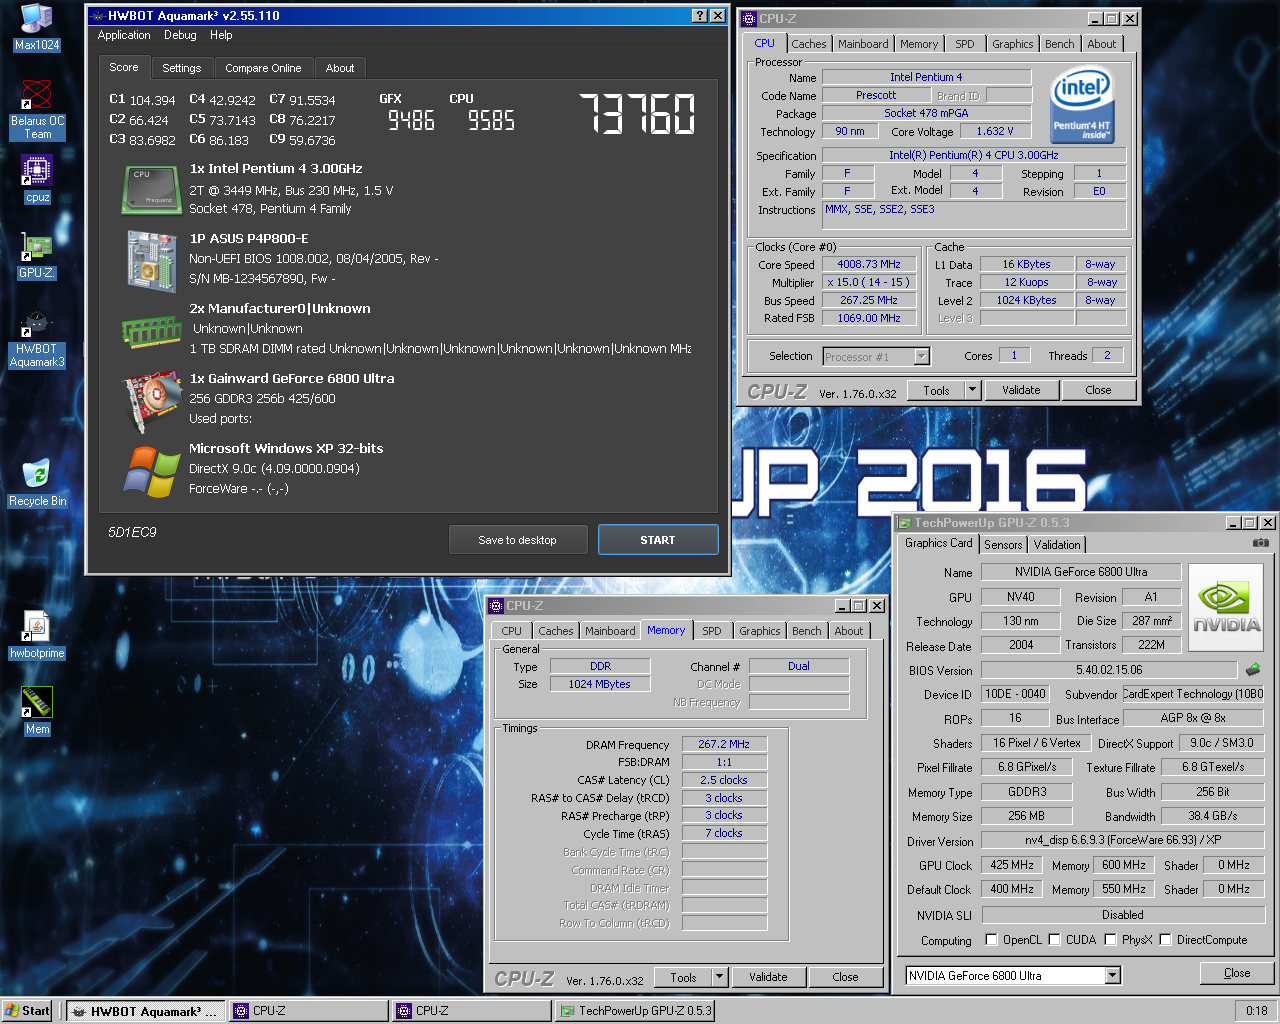Open SPD tab in Memory CPU-Z window
1280x1024 pixels.
[712, 631]
